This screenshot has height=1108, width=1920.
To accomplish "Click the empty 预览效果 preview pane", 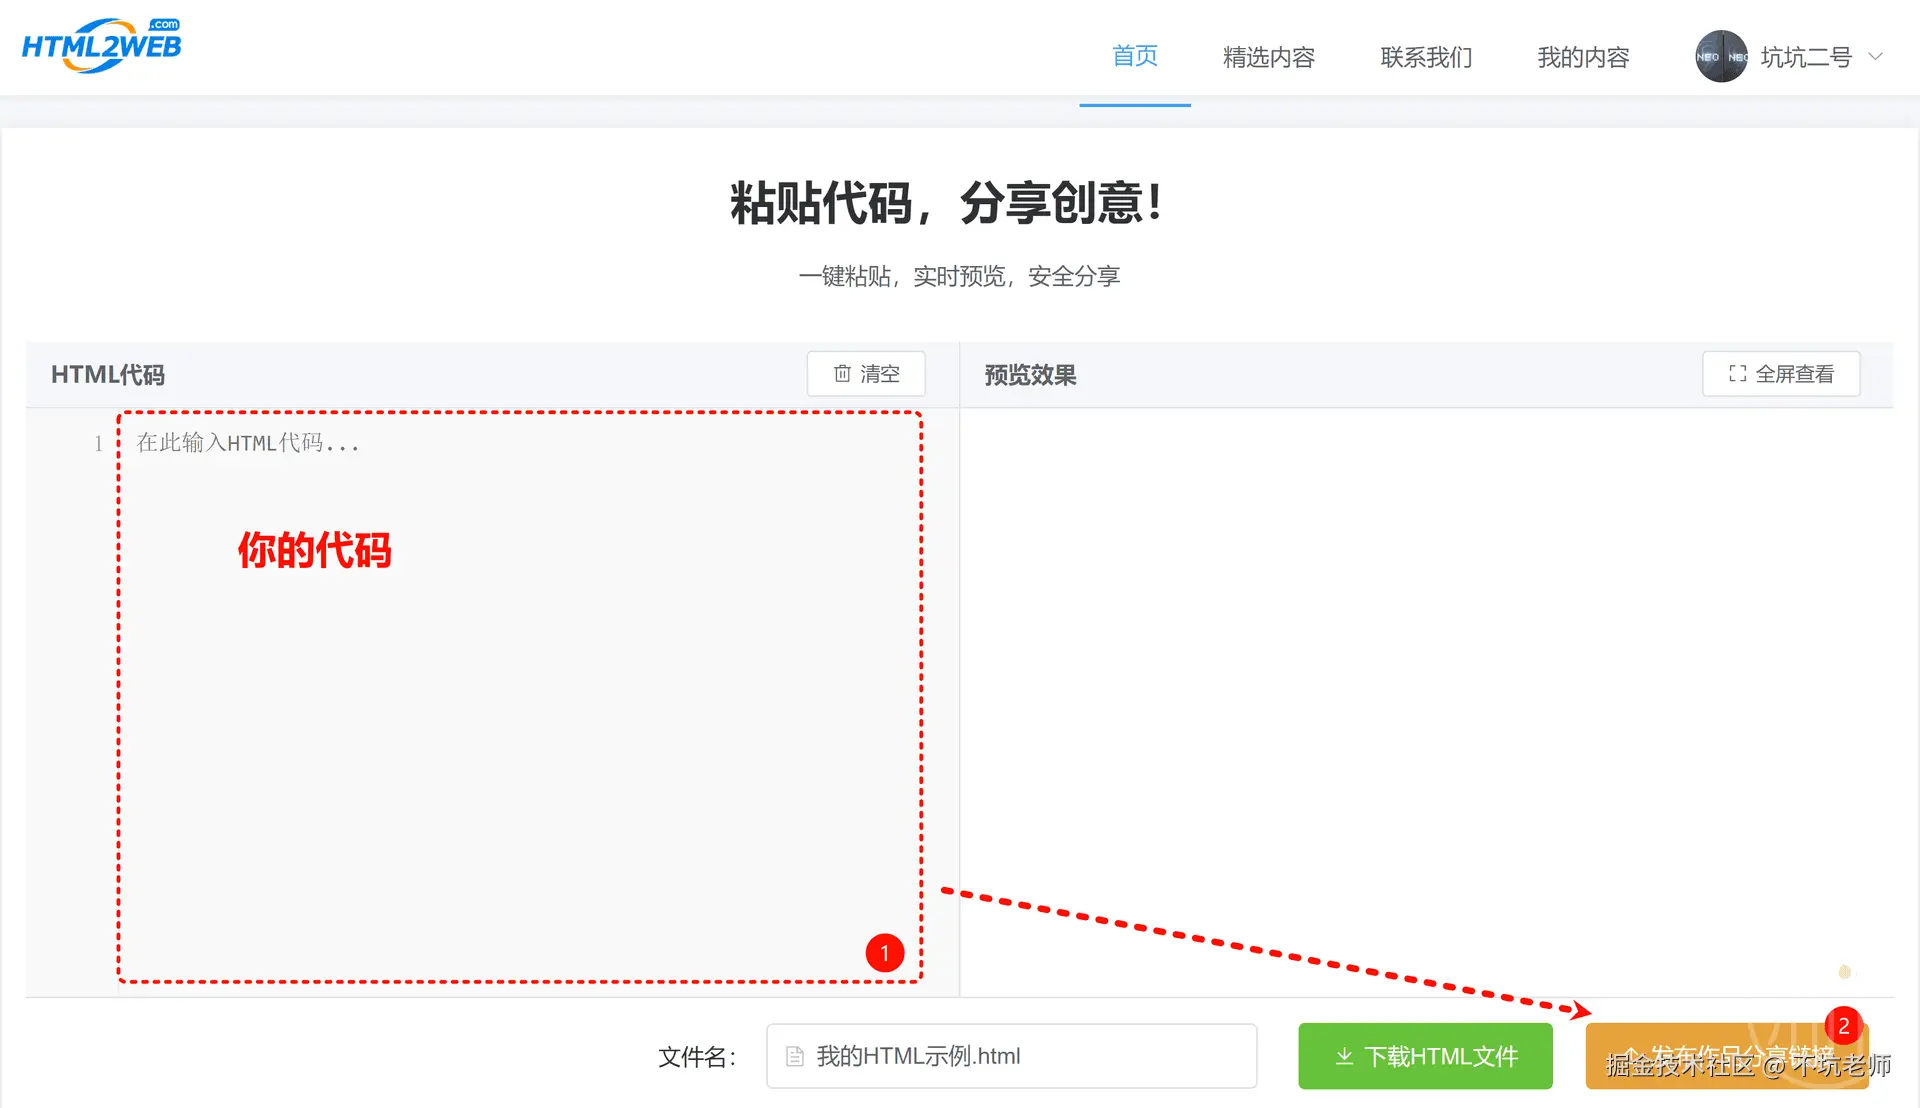I will [x=1425, y=690].
